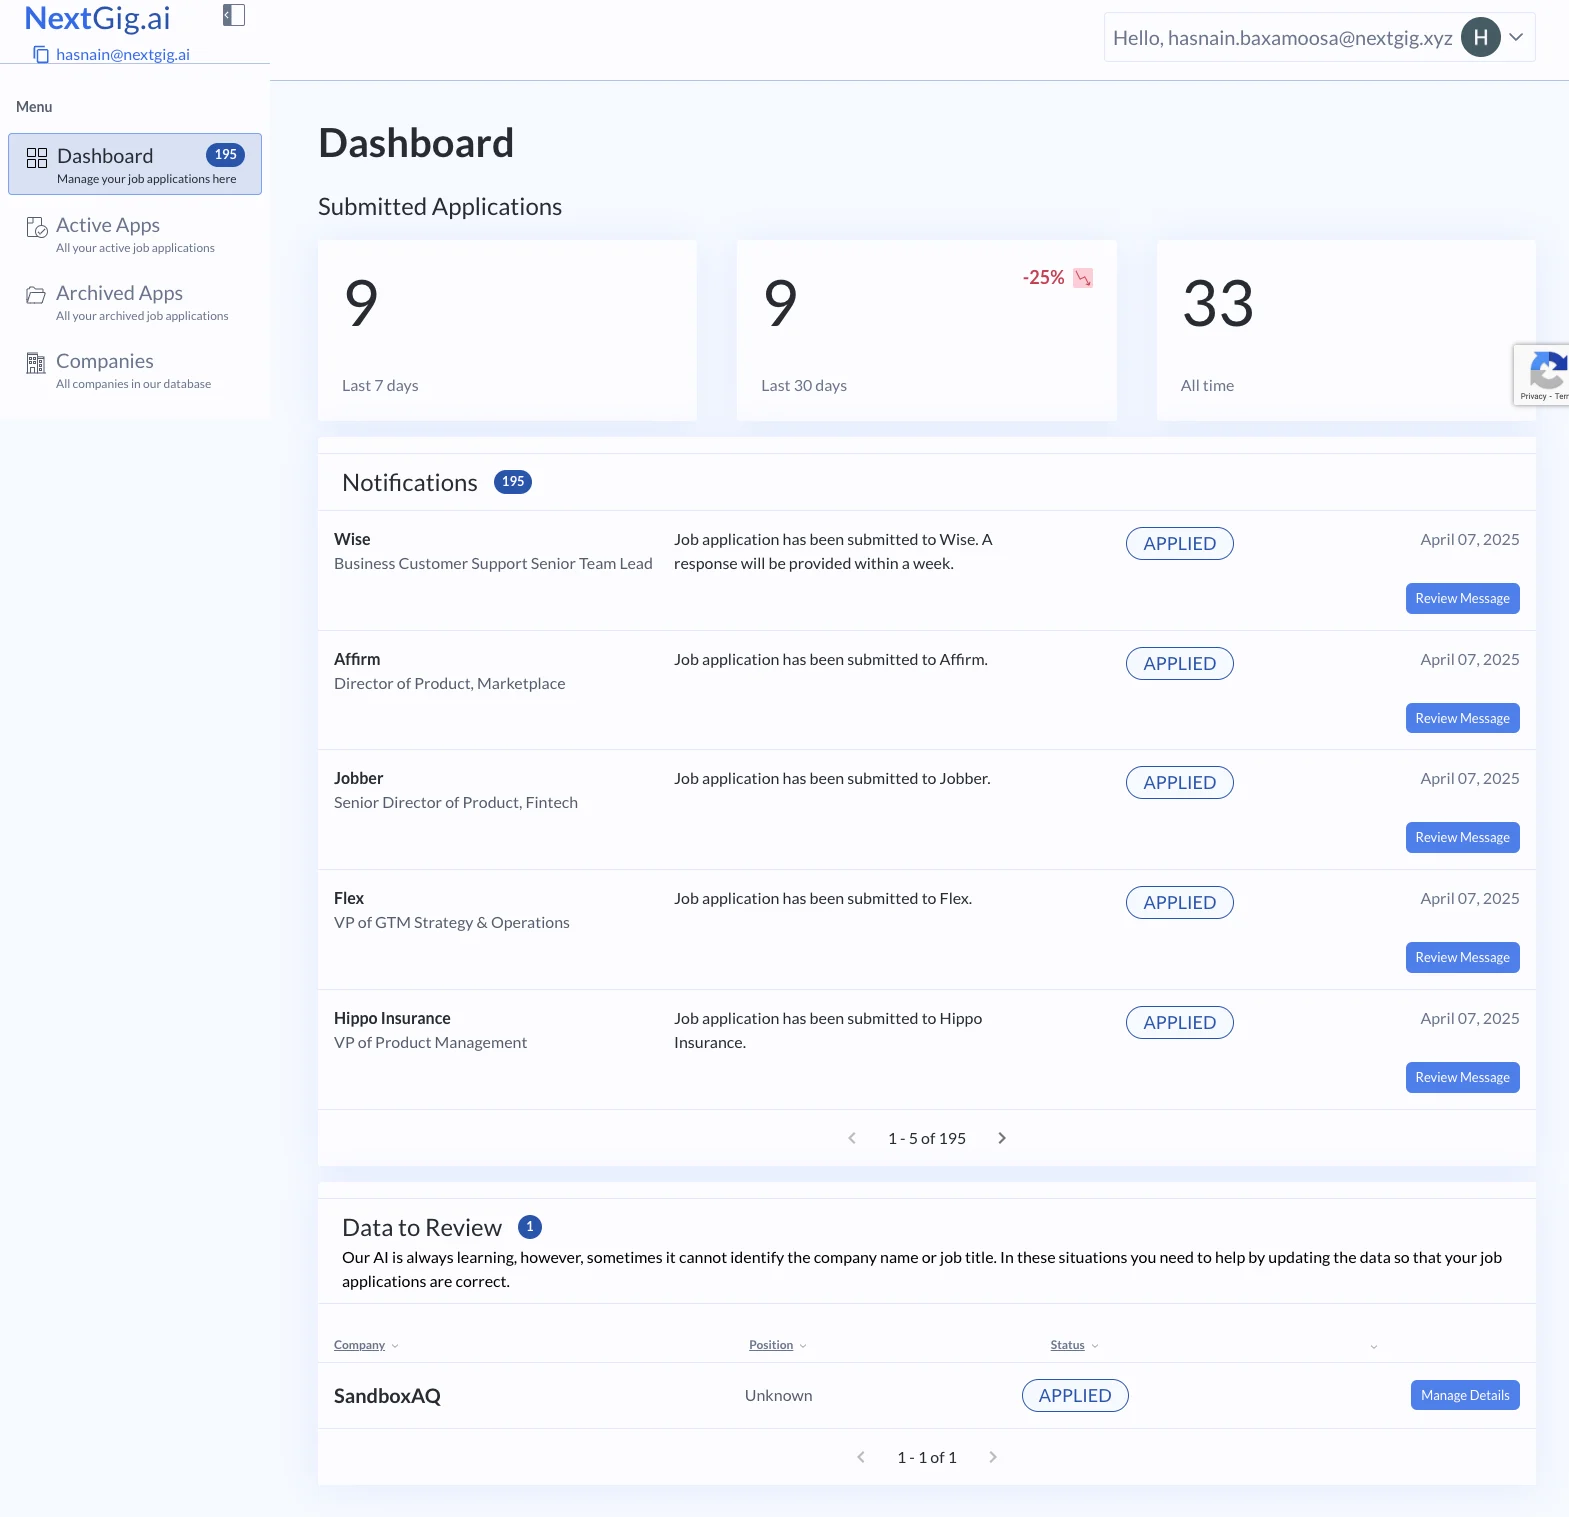
Task: Click the APPLIED status for Flex
Action: click(1180, 902)
